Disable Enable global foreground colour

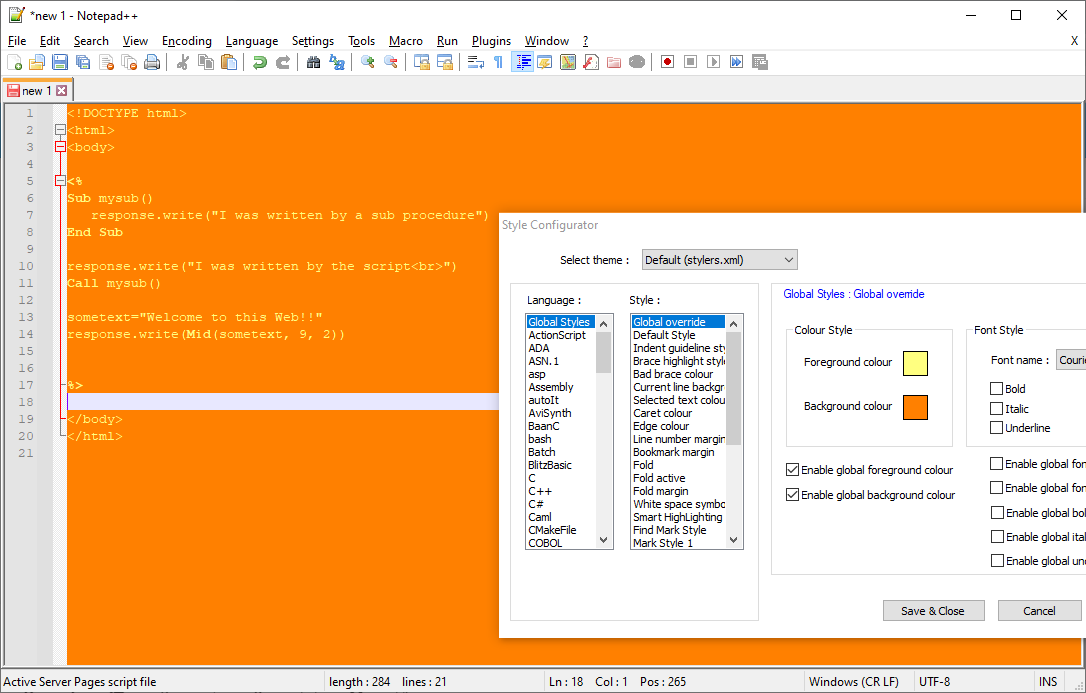point(793,470)
